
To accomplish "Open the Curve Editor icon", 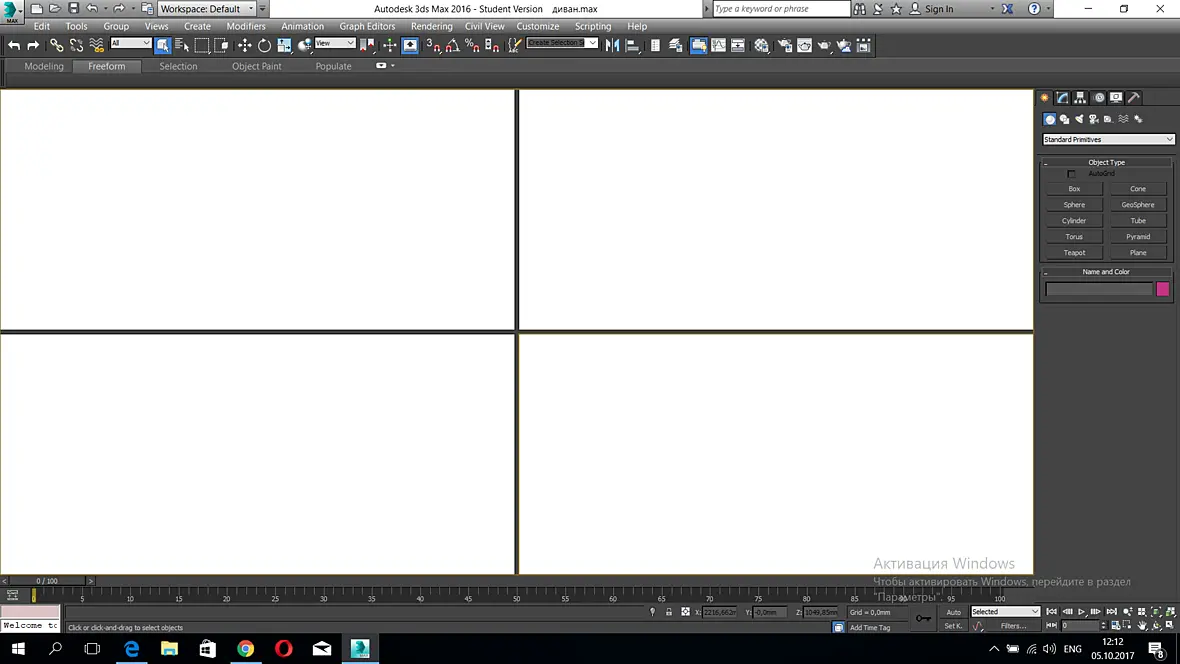I will [x=719, y=46].
